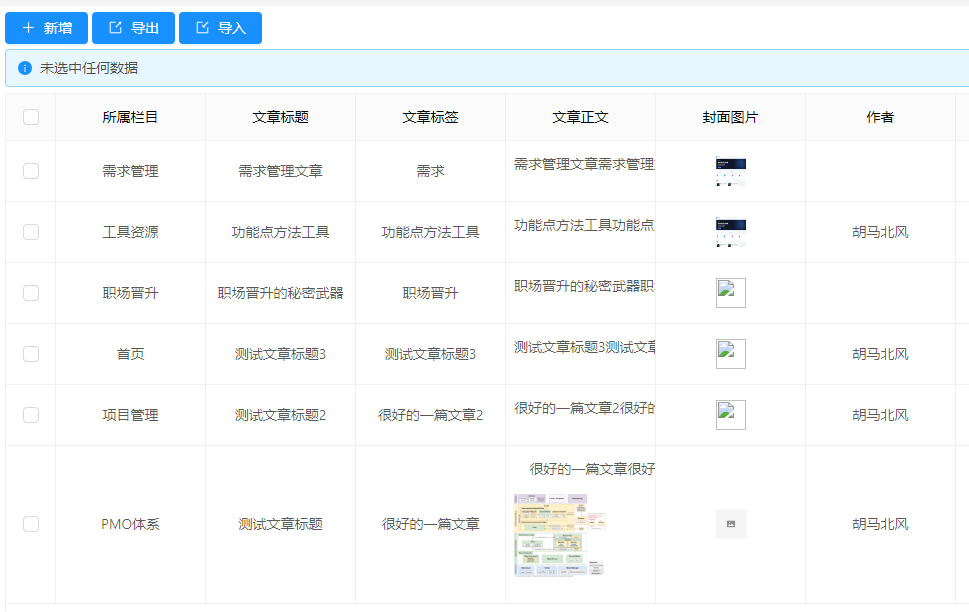Click body text starting 测试文章标题3测试文章

click(584, 347)
